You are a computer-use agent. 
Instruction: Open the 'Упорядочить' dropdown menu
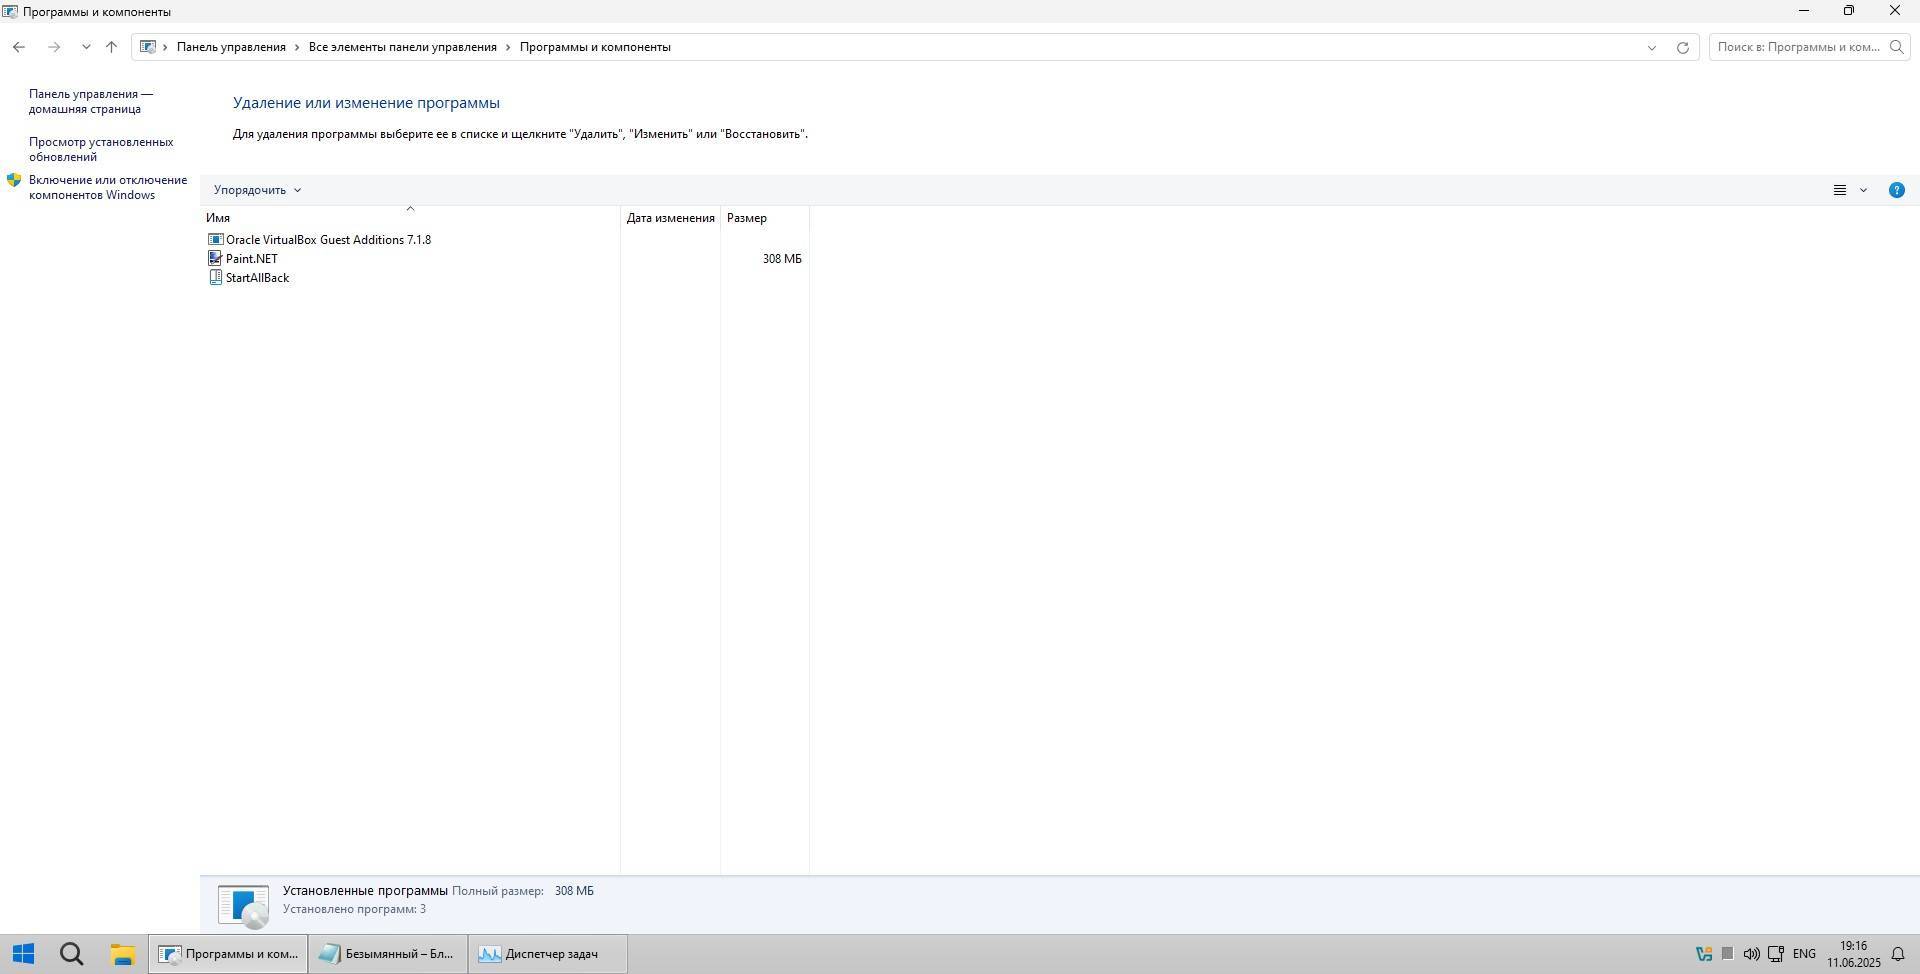pyautogui.click(x=257, y=190)
